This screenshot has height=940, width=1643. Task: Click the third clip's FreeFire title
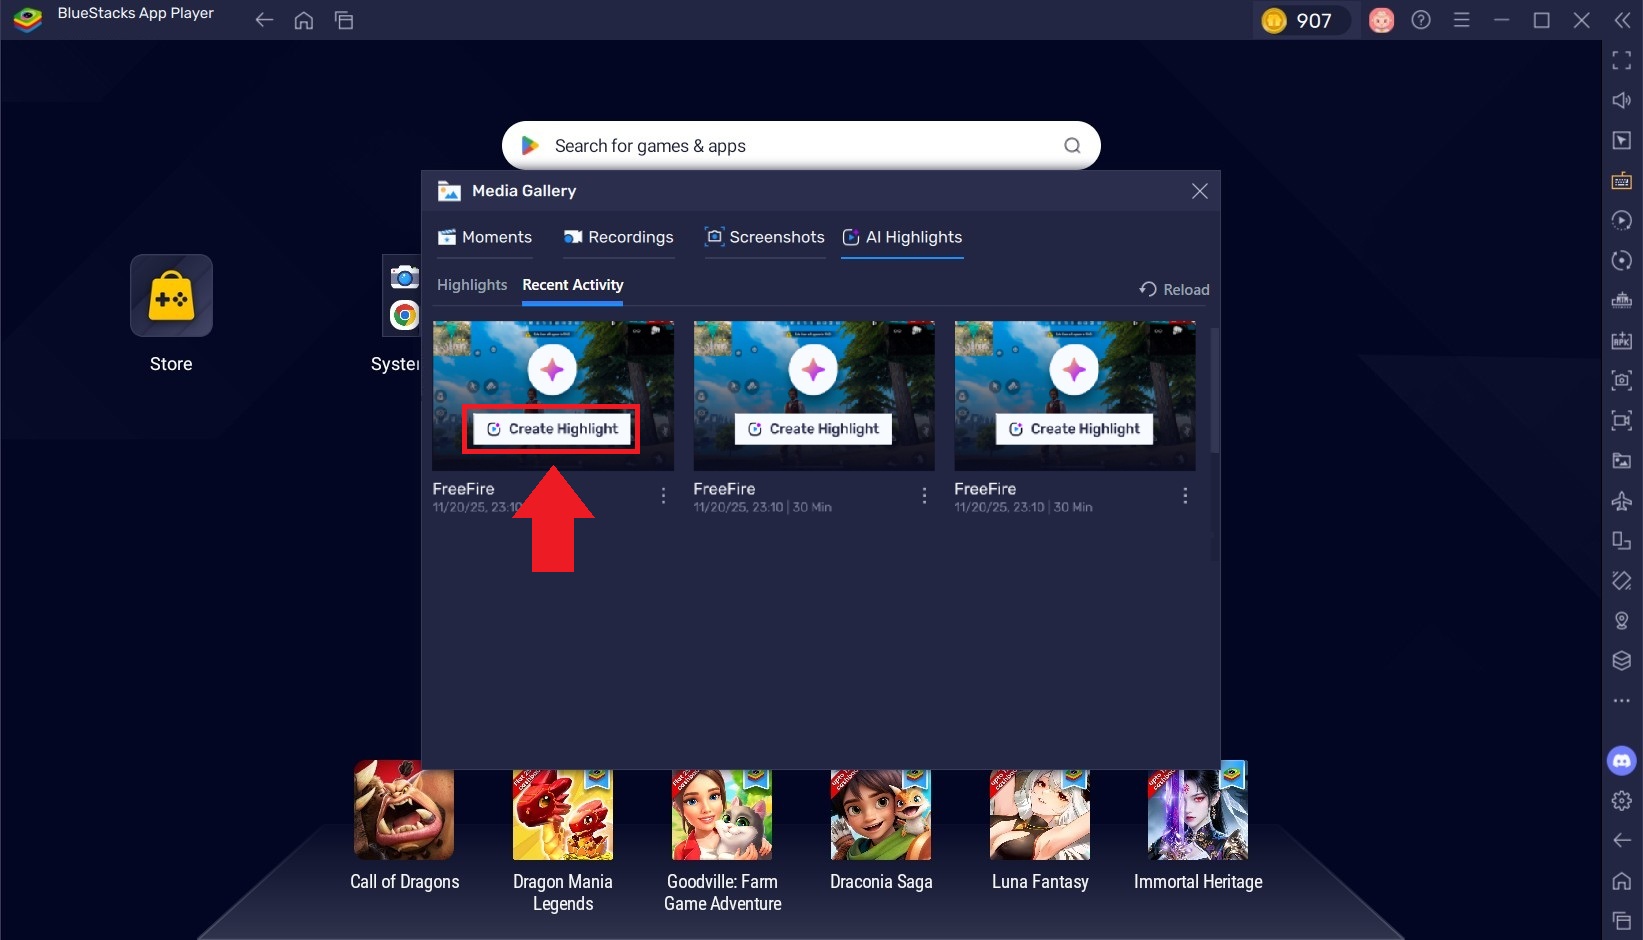click(985, 489)
